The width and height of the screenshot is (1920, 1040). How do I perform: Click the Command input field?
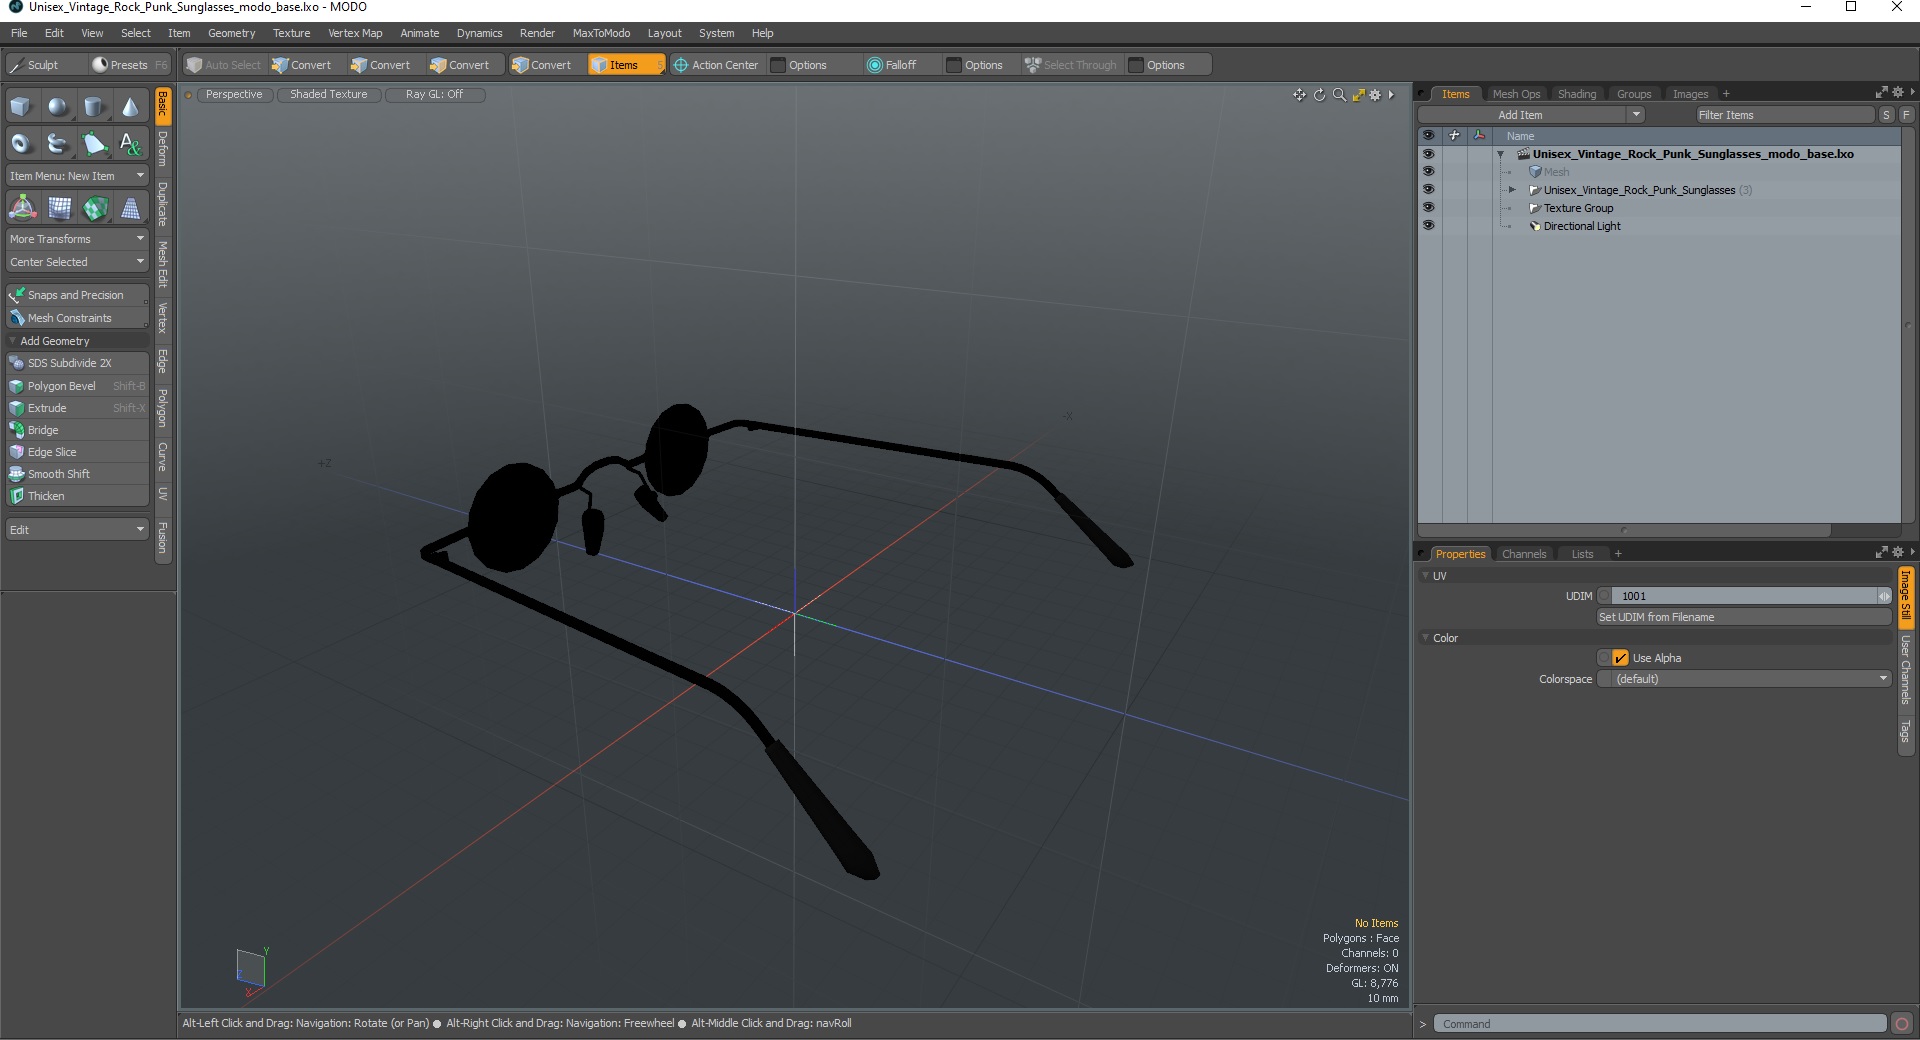(x=1660, y=1024)
